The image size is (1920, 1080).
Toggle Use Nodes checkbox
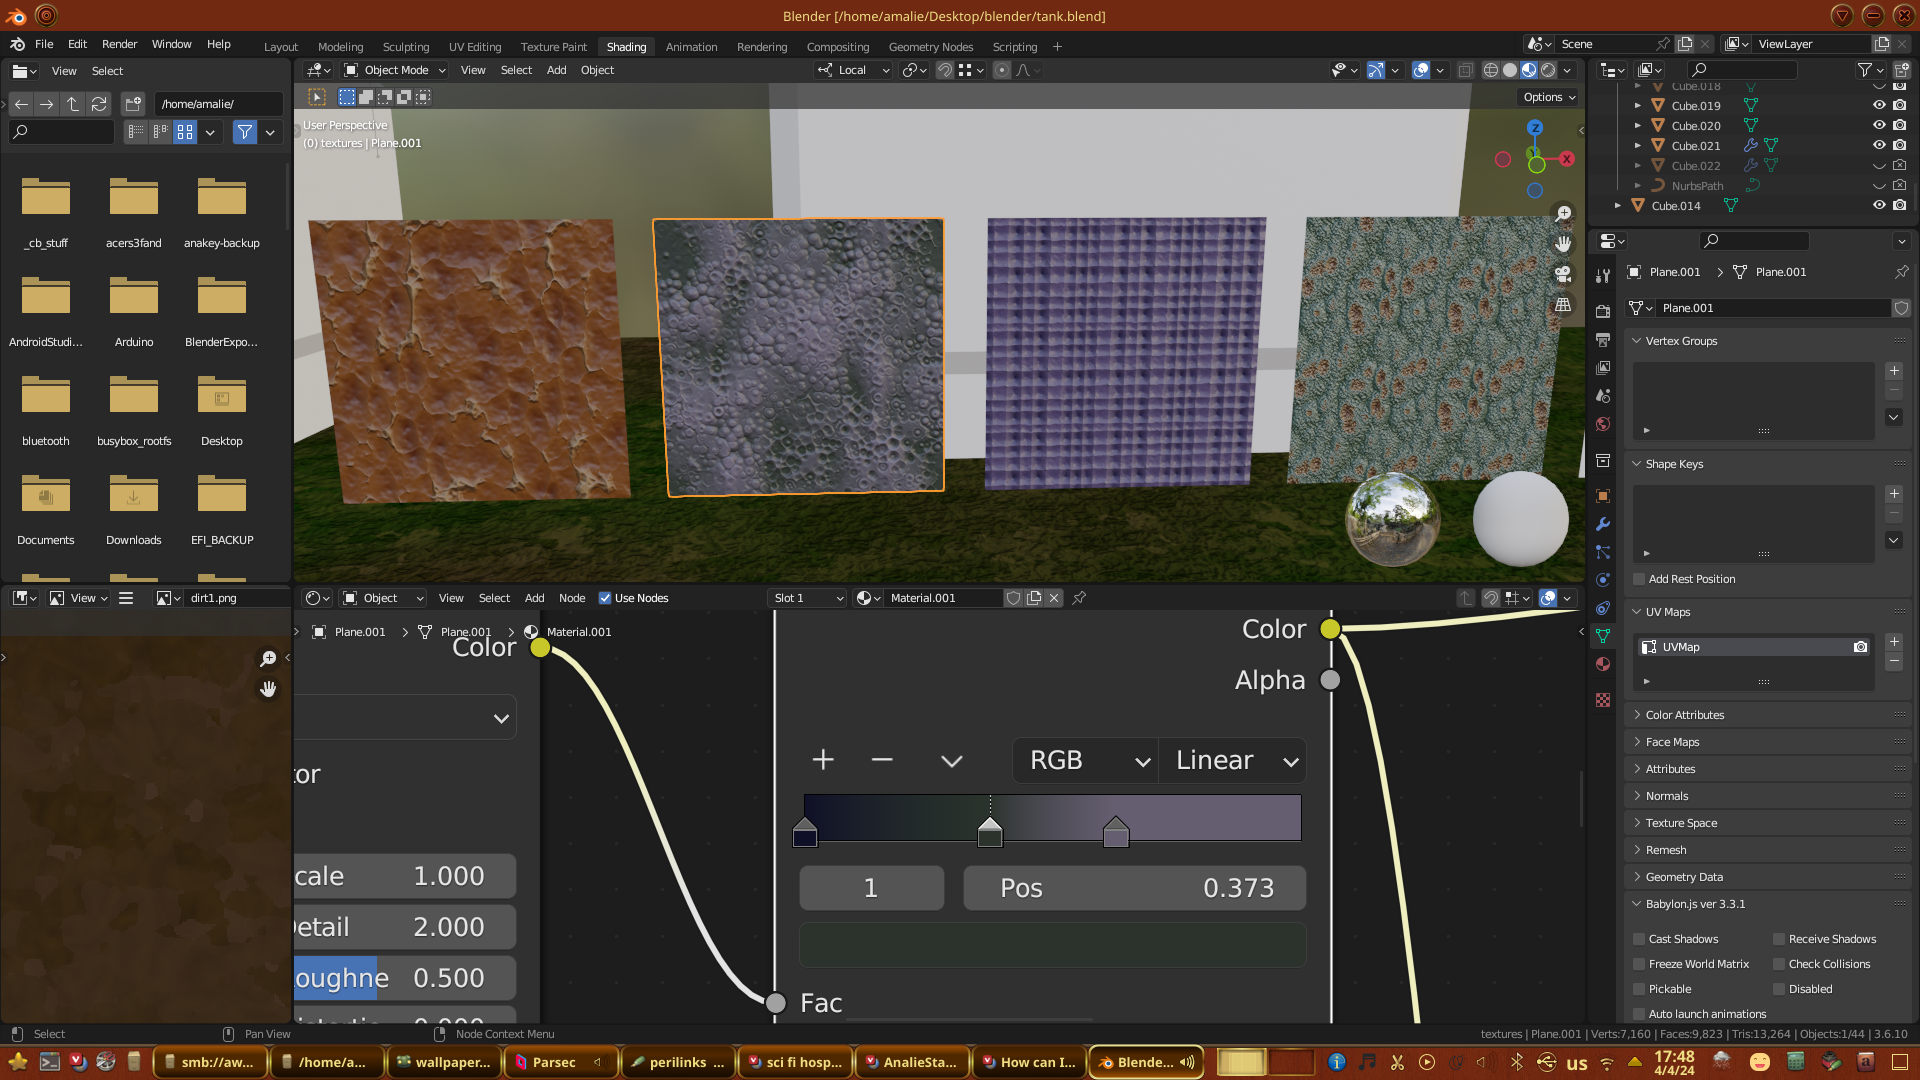tap(605, 598)
